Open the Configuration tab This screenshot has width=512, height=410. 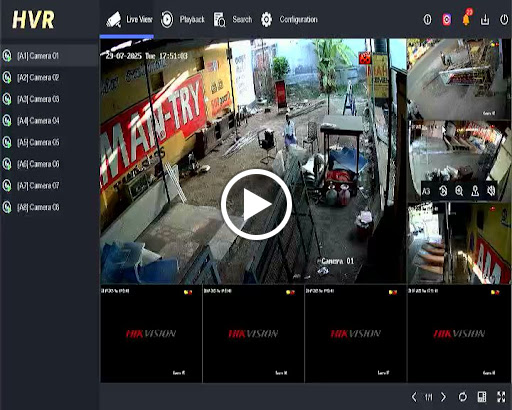(289, 20)
